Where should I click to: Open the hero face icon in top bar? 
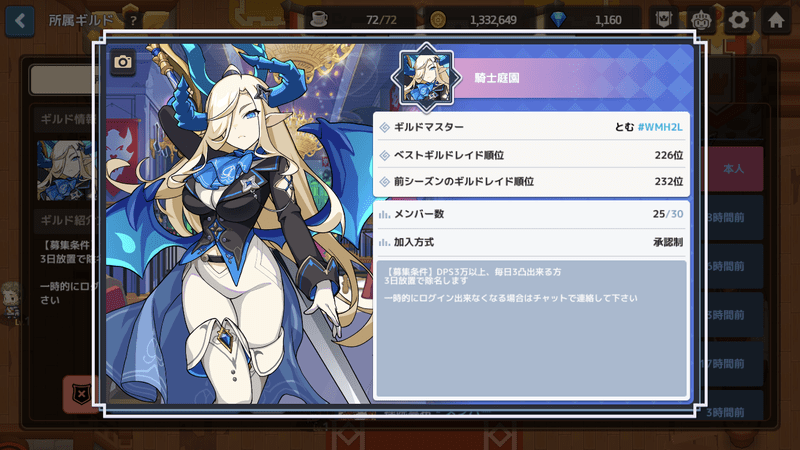(701, 20)
